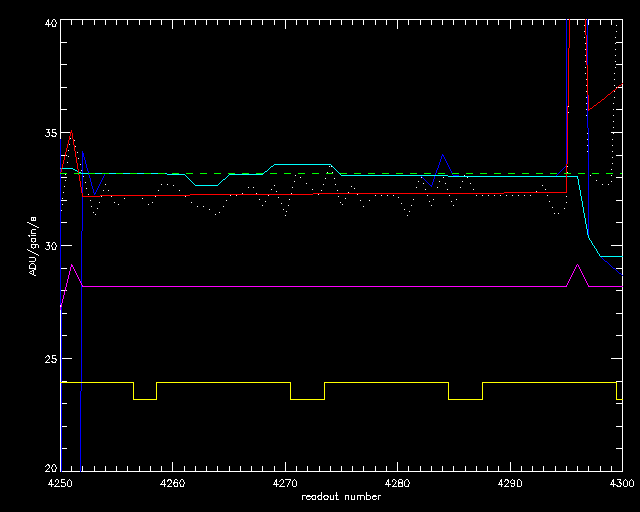Click the x-axis tick label 4250
The image size is (640, 512).
tap(60, 484)
